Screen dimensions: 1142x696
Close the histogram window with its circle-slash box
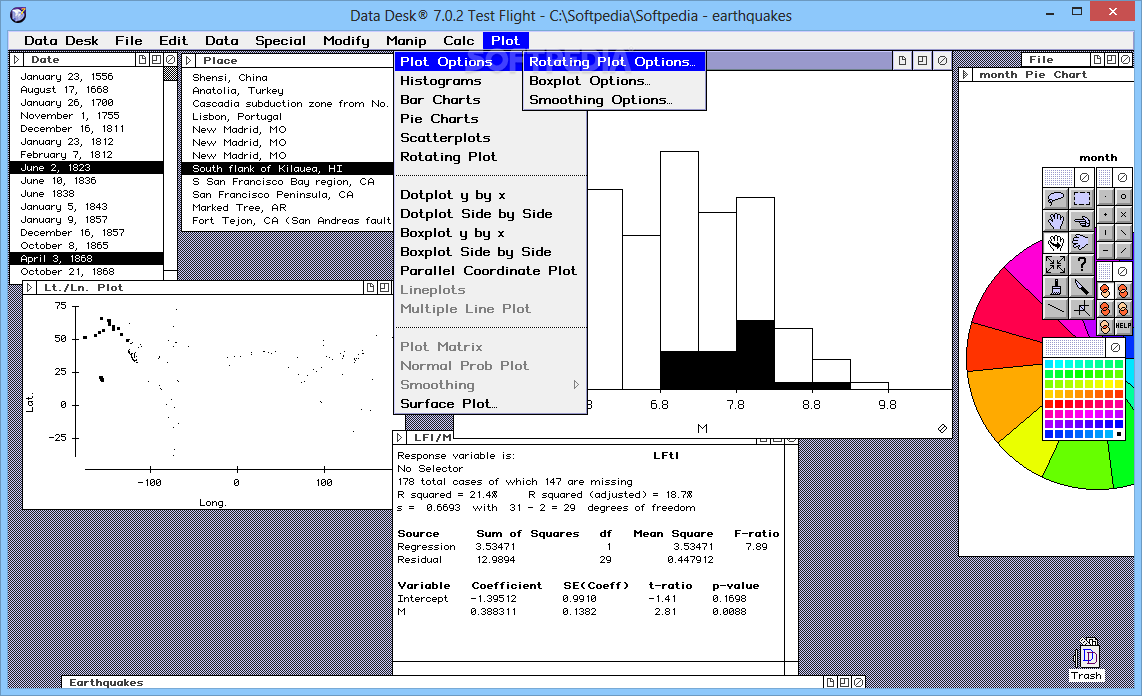(x=942, y=60)
